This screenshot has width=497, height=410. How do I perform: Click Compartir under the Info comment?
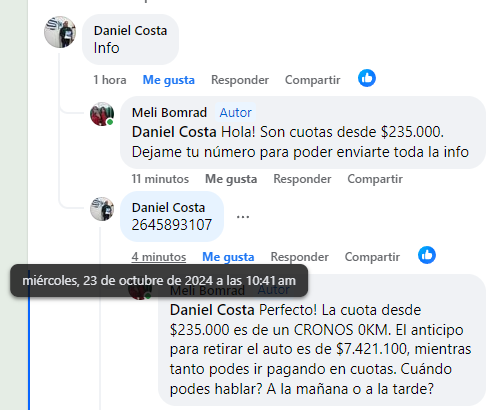[x=313, y=80]
